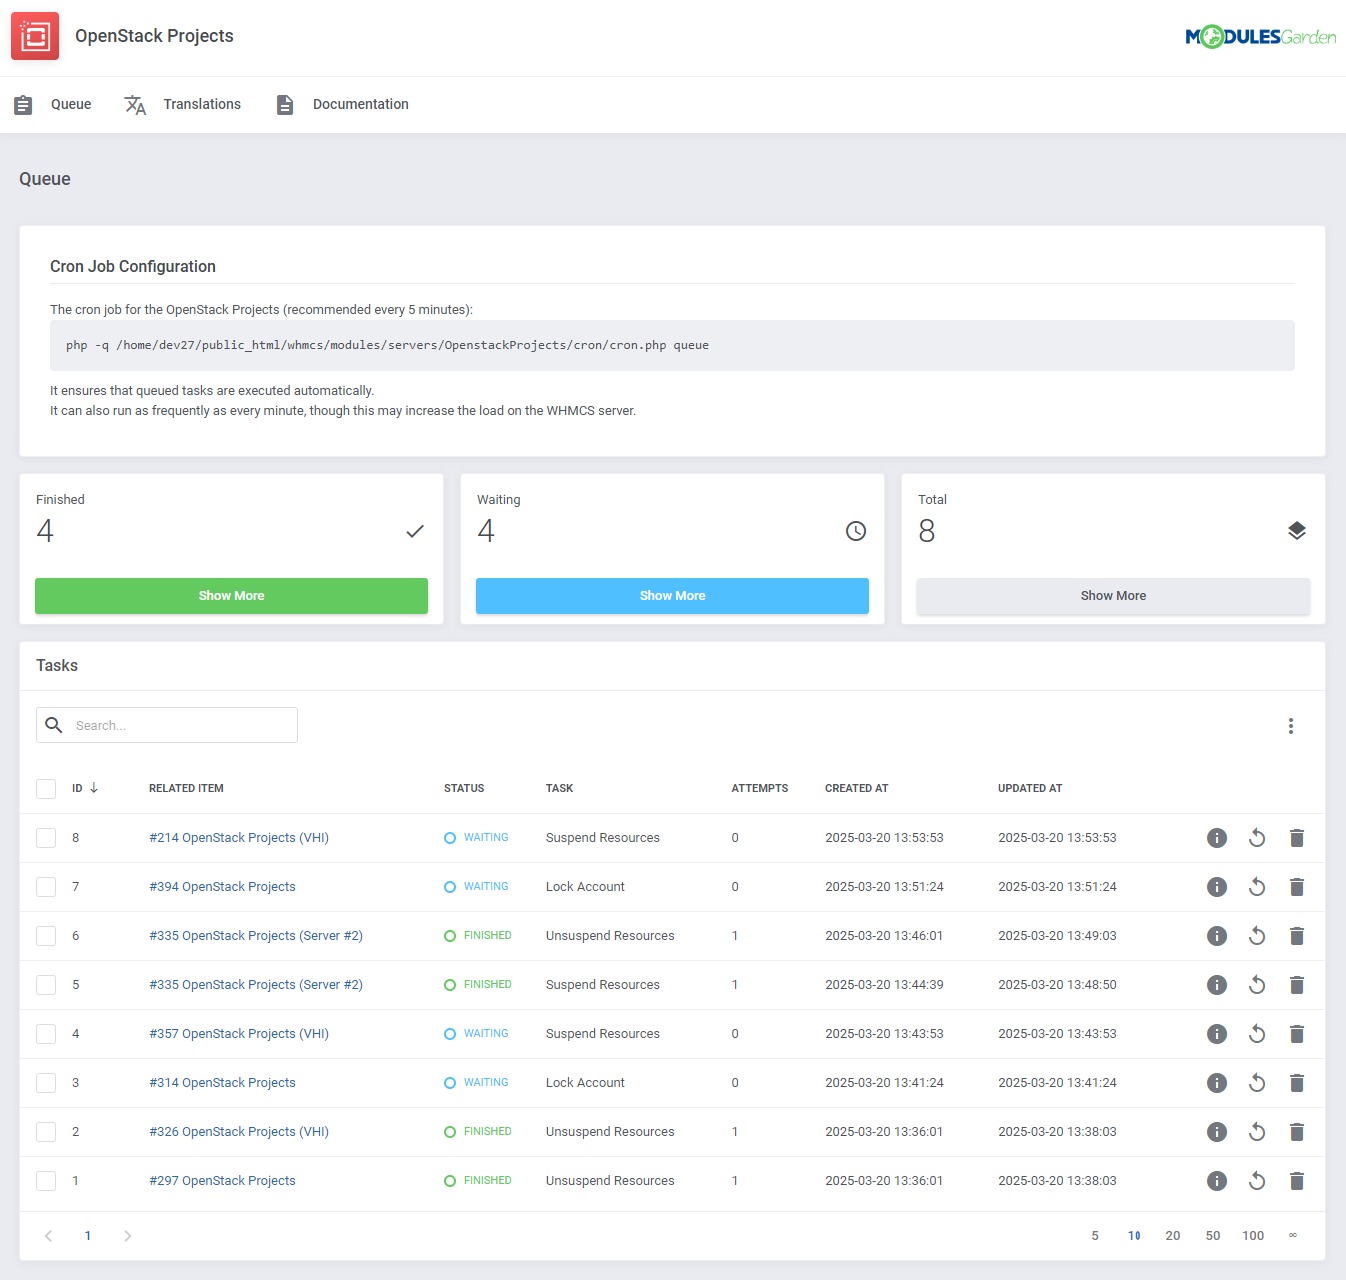The image size is (1346, 1280).
Task: Rerun task 1 Unsuspend Resources
Action: pyautogui.click(x=1257, y=1181)
